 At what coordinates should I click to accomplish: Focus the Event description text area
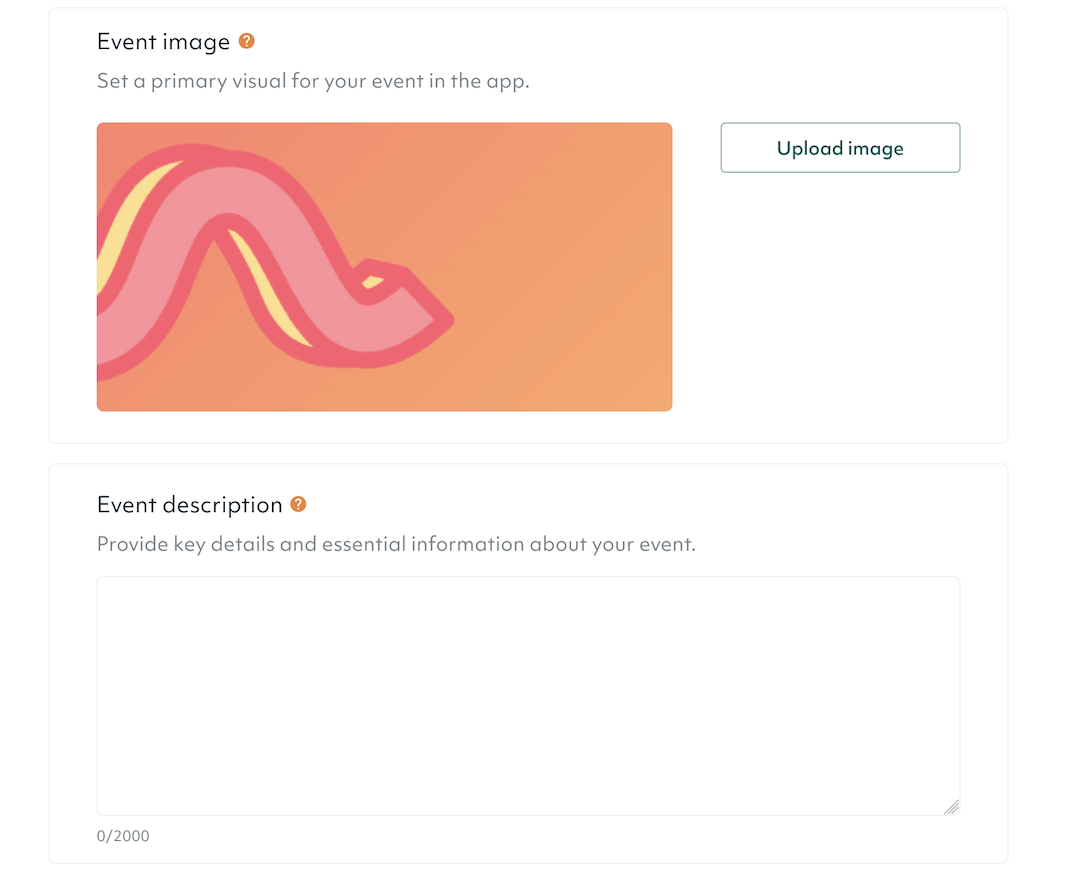click(x=528, y=695)
